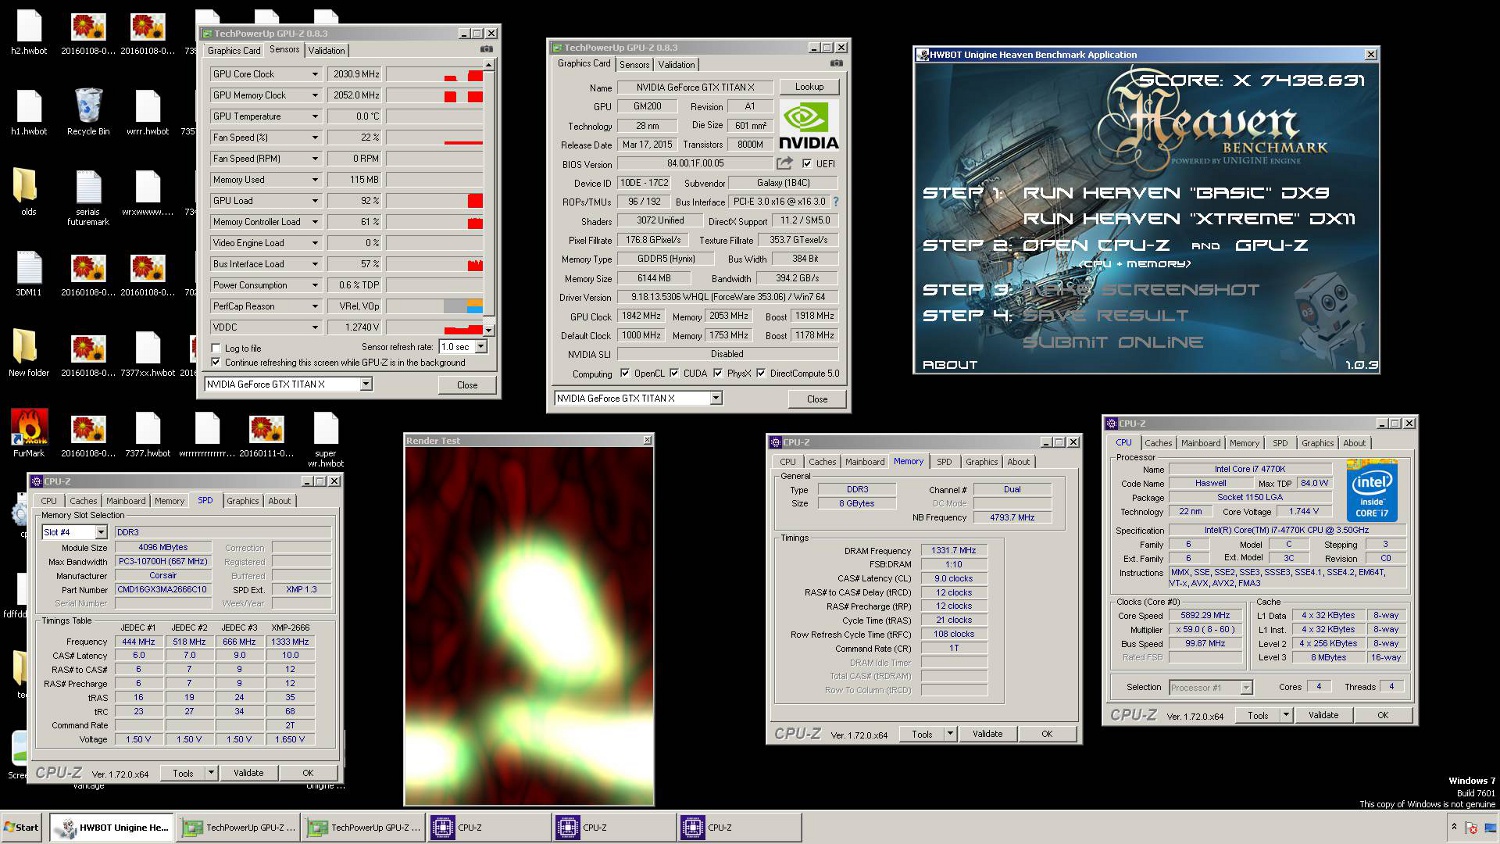Click Close button in GPU-Z Sensors window
1500x844 pixels.
[467, 385]
